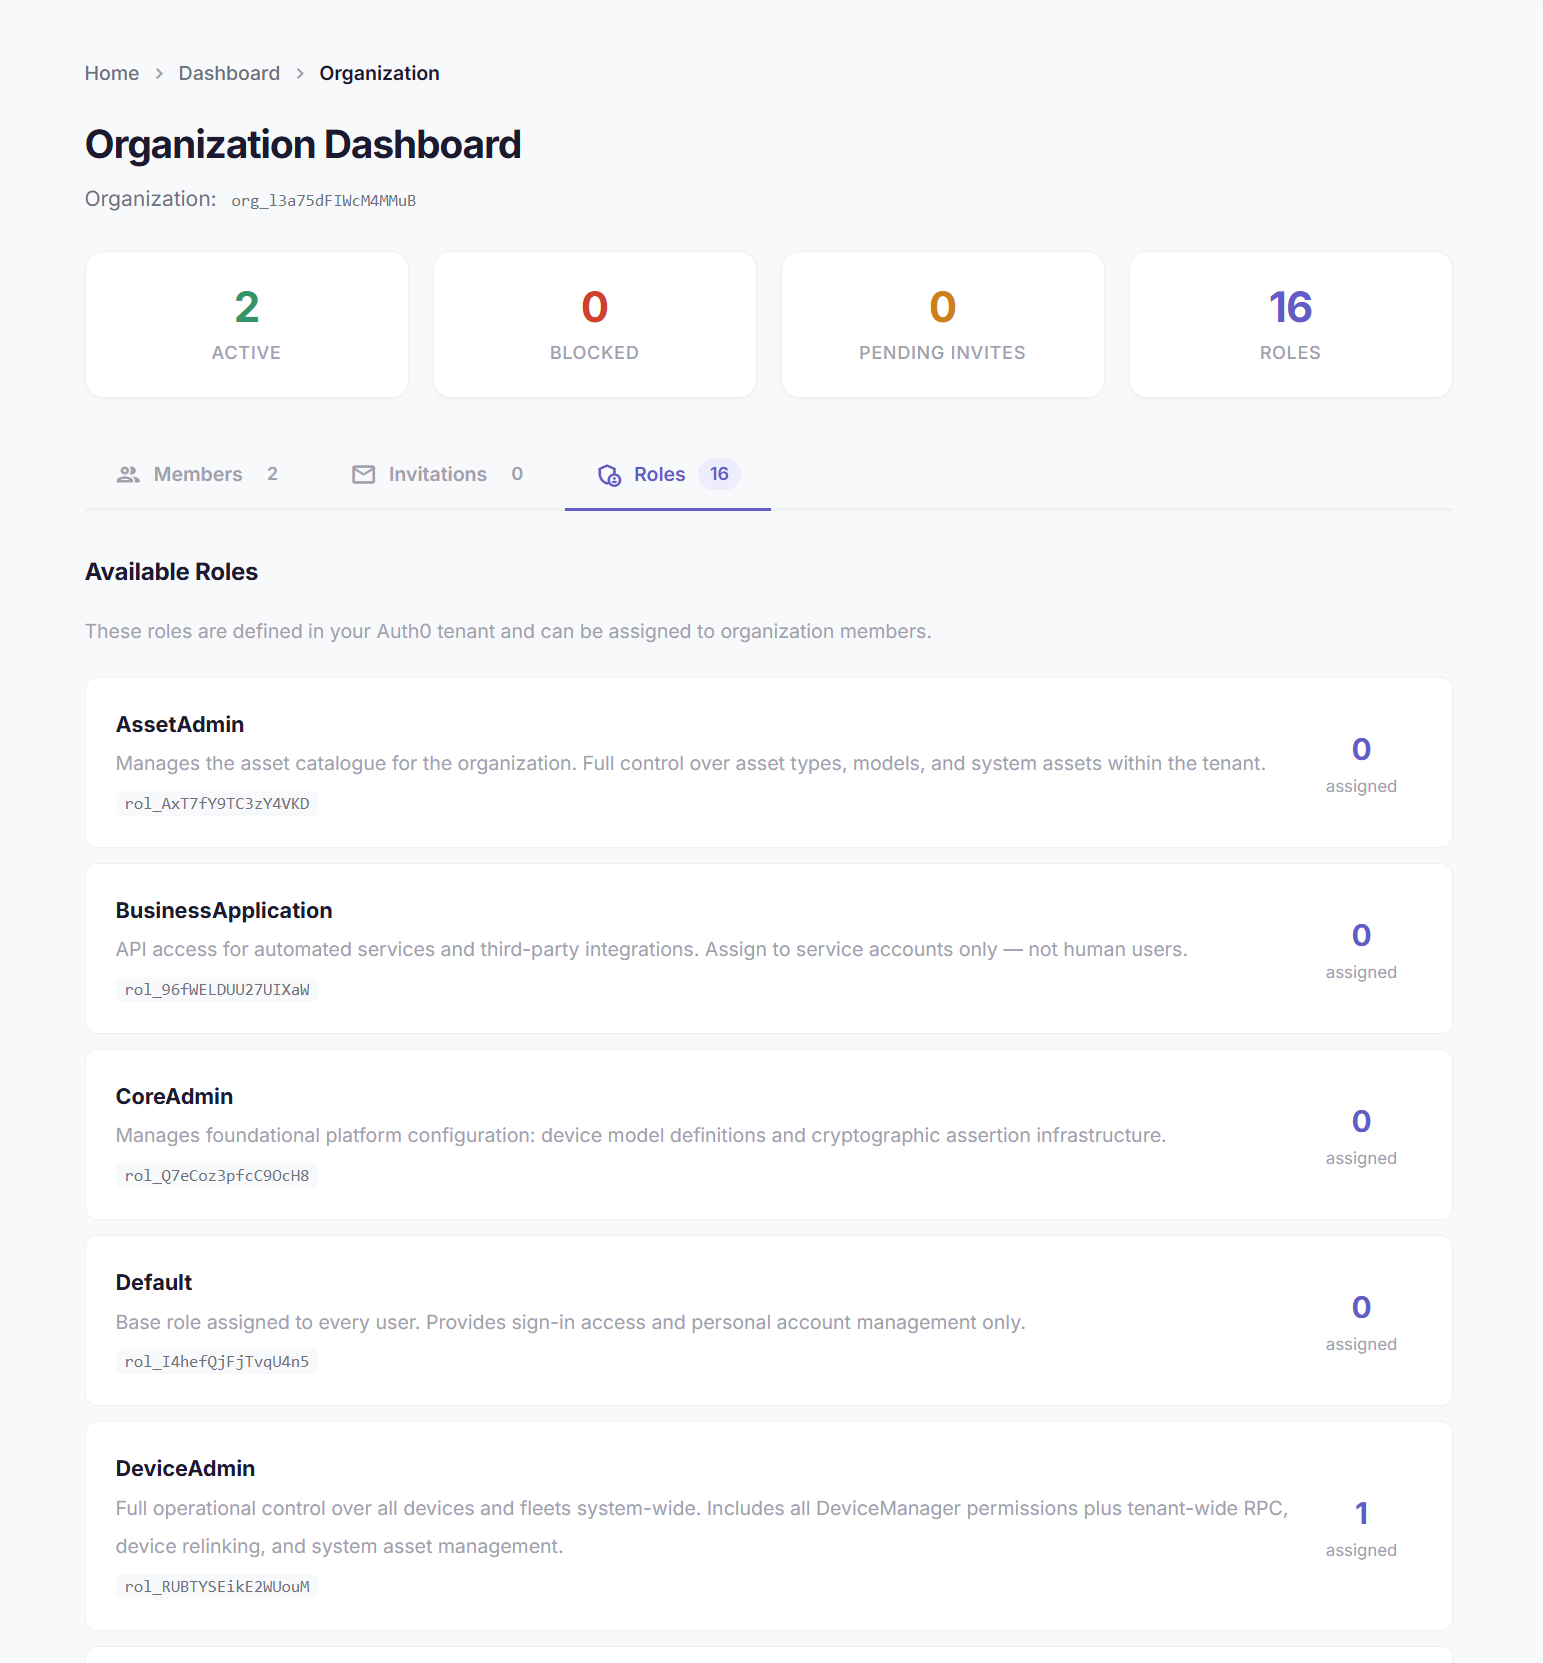Click role ID rol_96fWELDUU27UIXaW

click(217, 989)
